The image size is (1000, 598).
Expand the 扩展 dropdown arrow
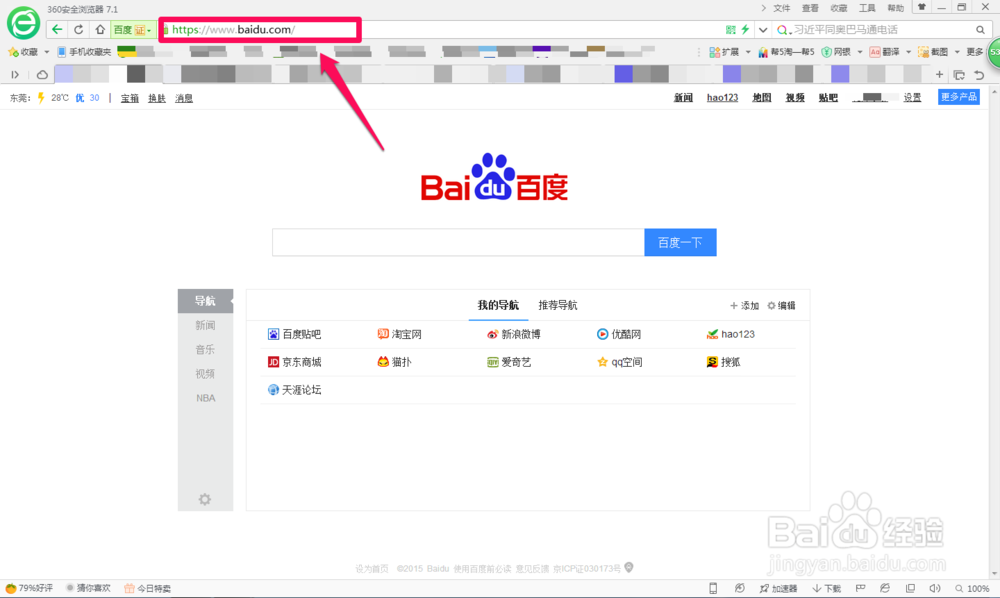click(x=747, y=52)
